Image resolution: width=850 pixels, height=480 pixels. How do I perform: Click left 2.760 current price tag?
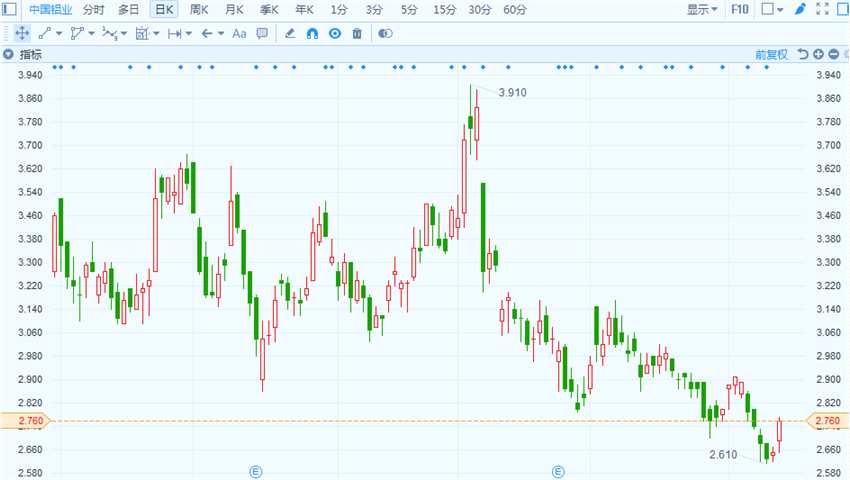[x=25, y=421]
